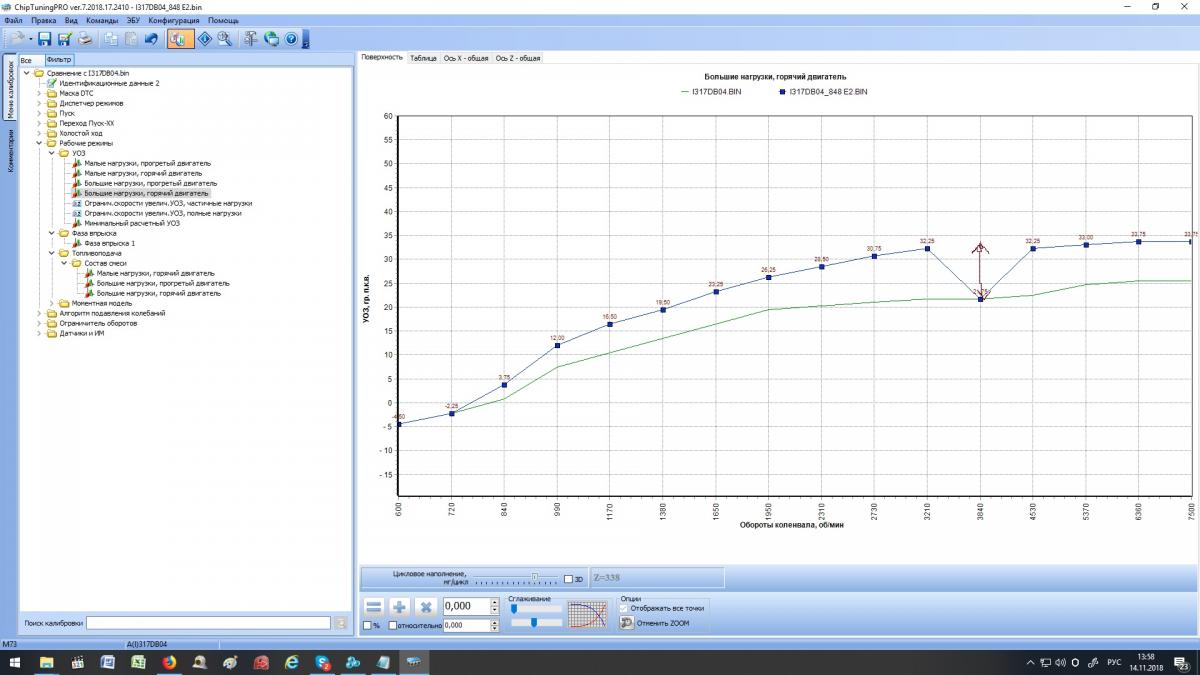Click the blue question mark help icon
The image size is (1200, 675).
pyautogui.click(x=291, y=39)
